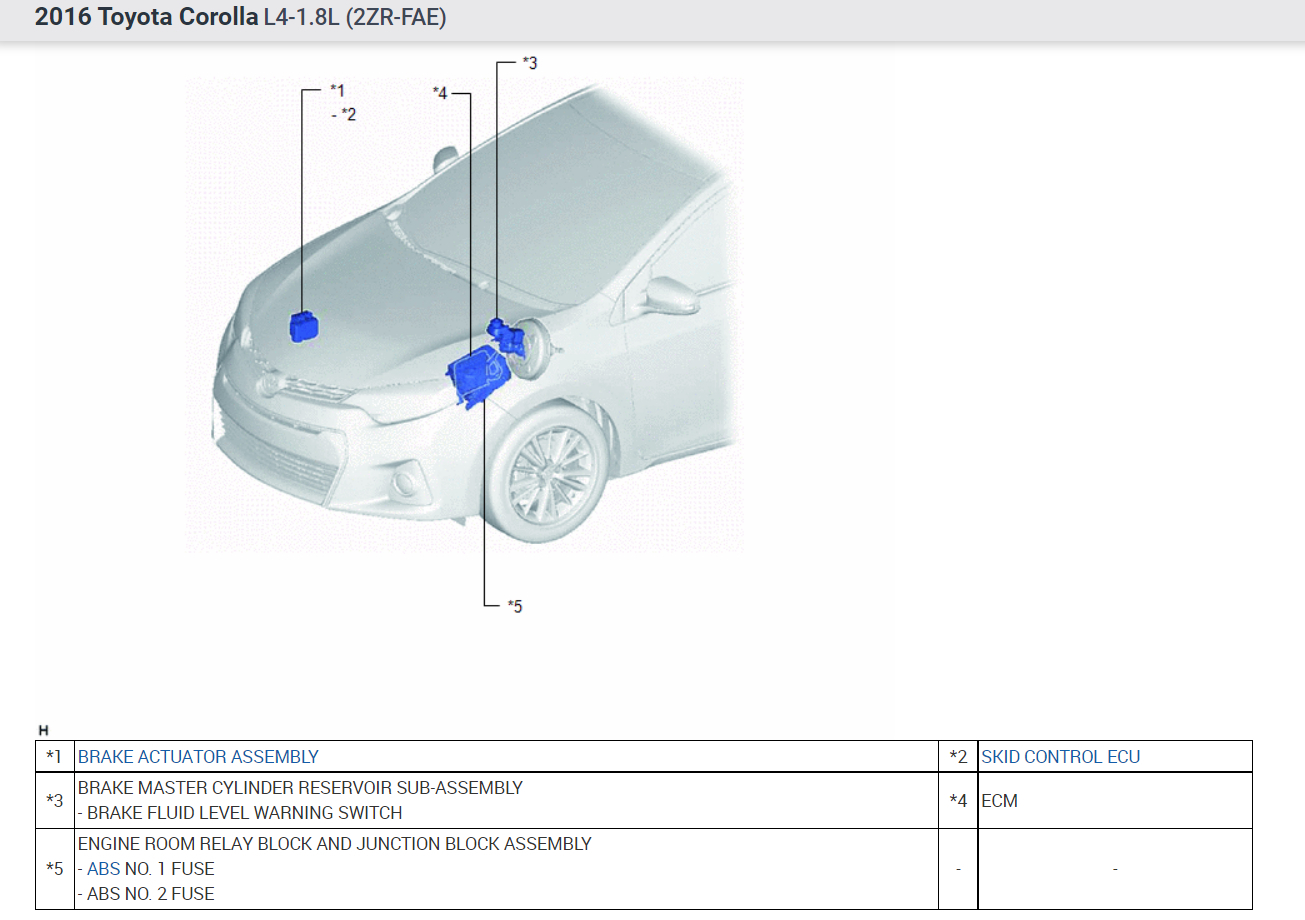The width and height of the screenshot is (1305, 920).
Task: Click the *4 callout label on the diagram
Action: 440,93
